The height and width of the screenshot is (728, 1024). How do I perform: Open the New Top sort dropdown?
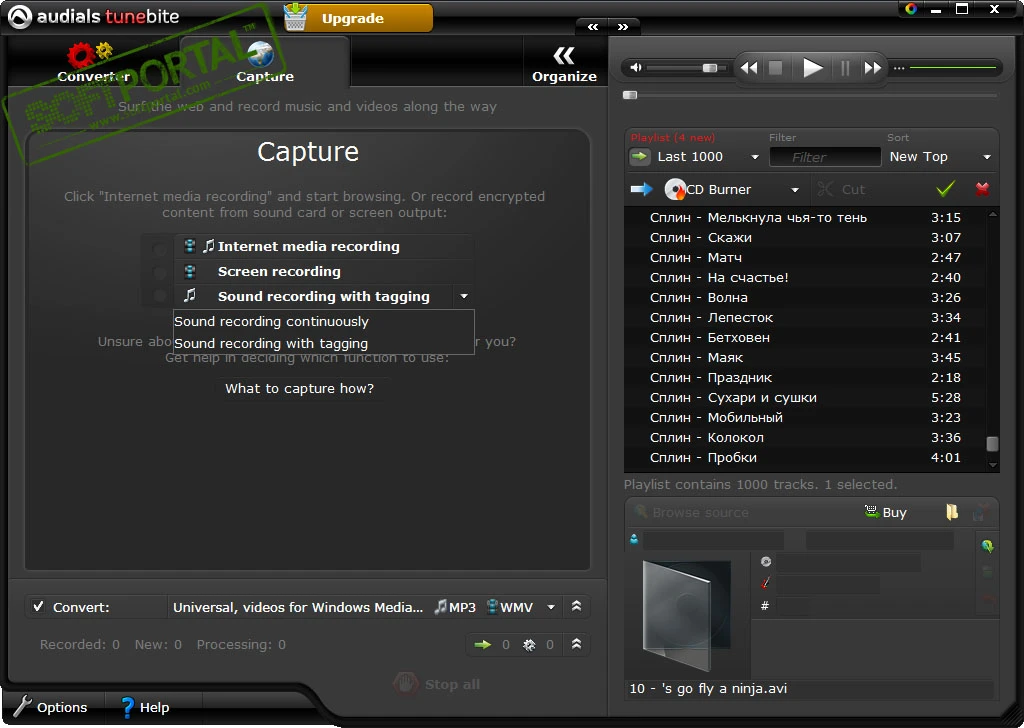click(x=986, y=157)
